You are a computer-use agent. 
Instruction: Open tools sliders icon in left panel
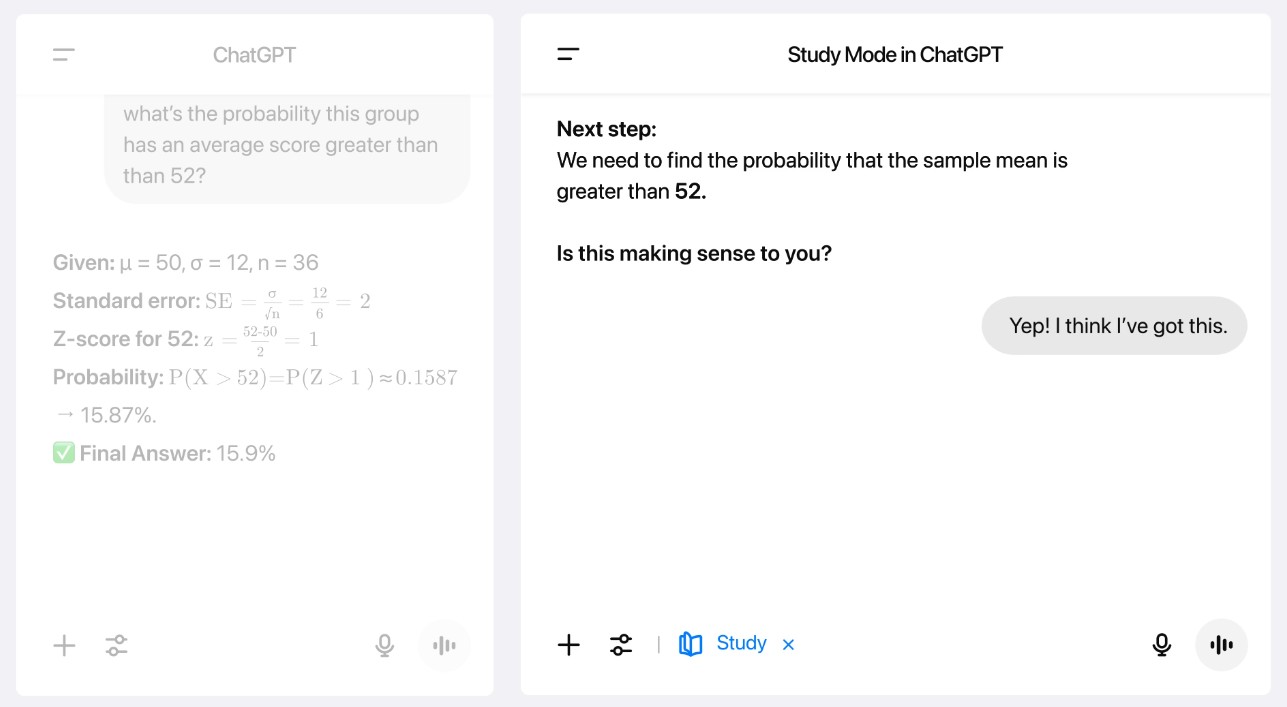[117, 645]
